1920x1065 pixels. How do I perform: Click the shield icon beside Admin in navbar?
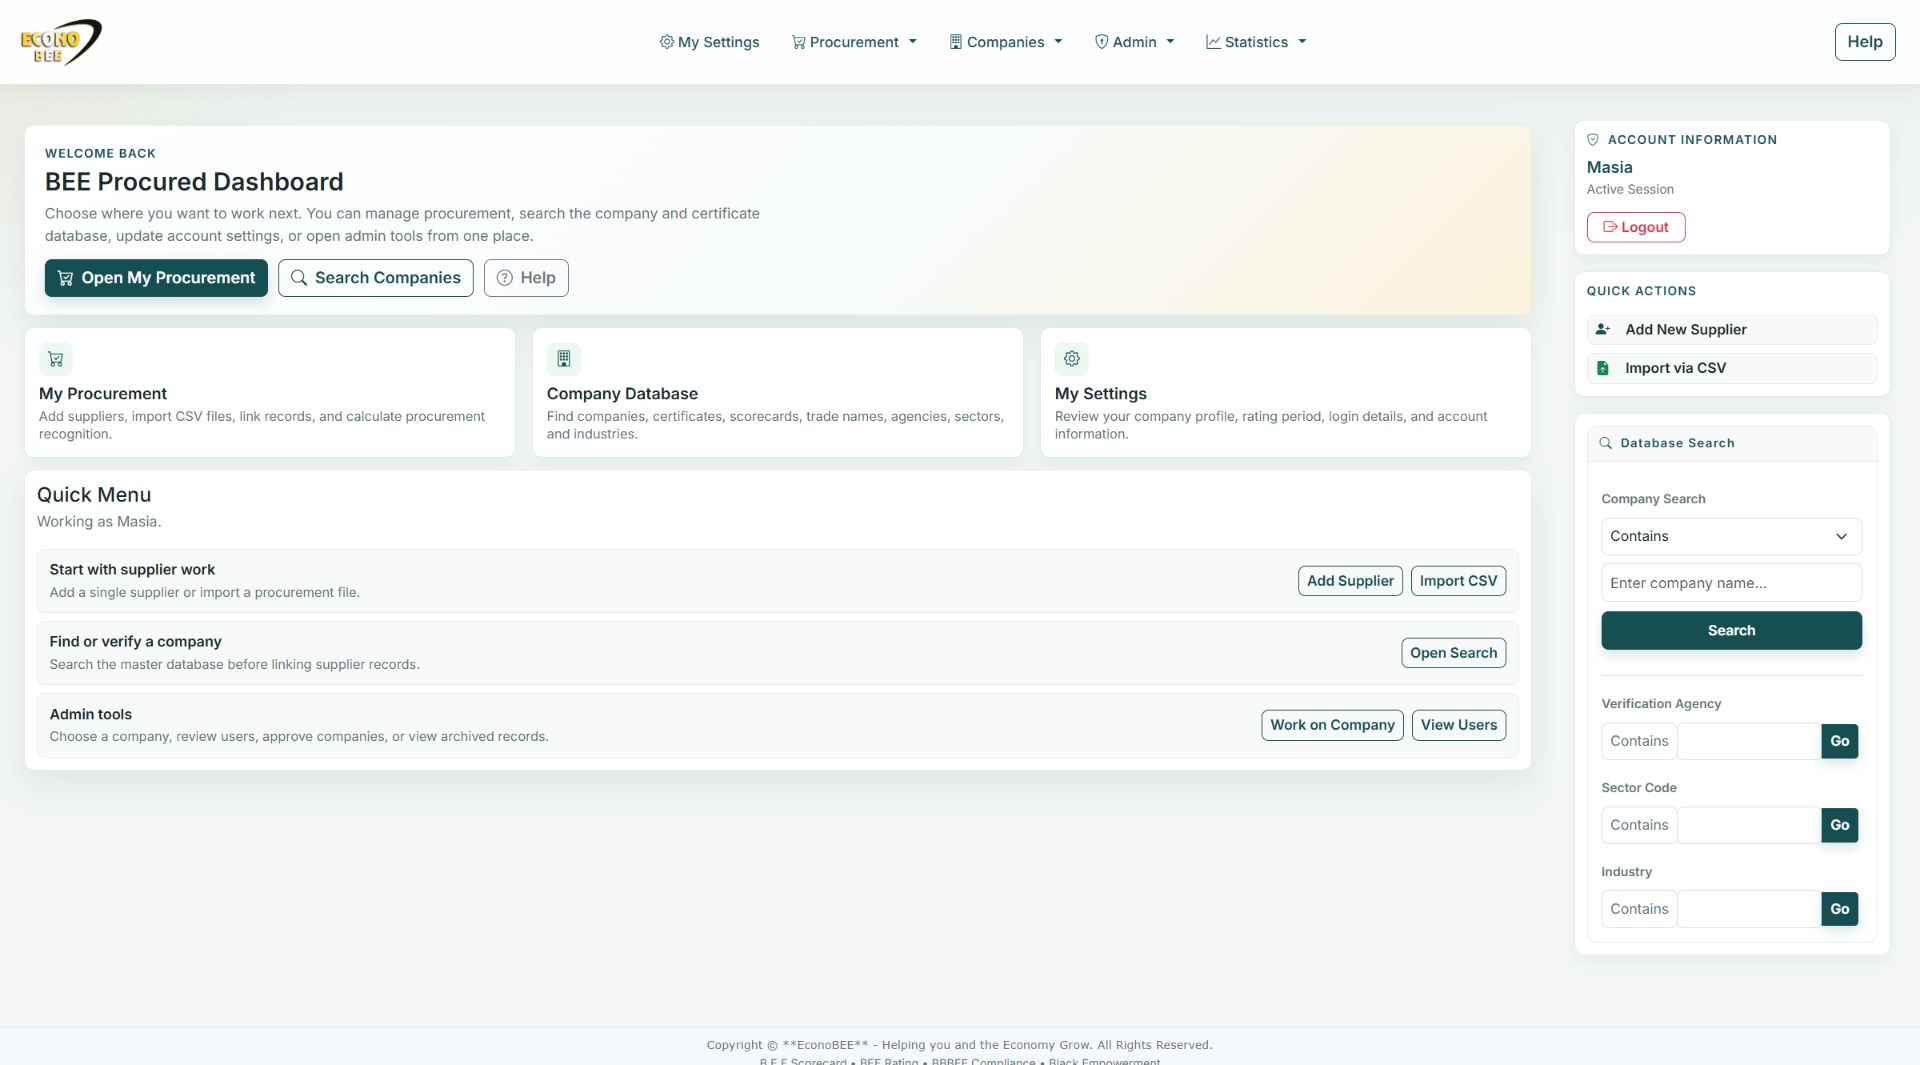[x=1101, y=42]
